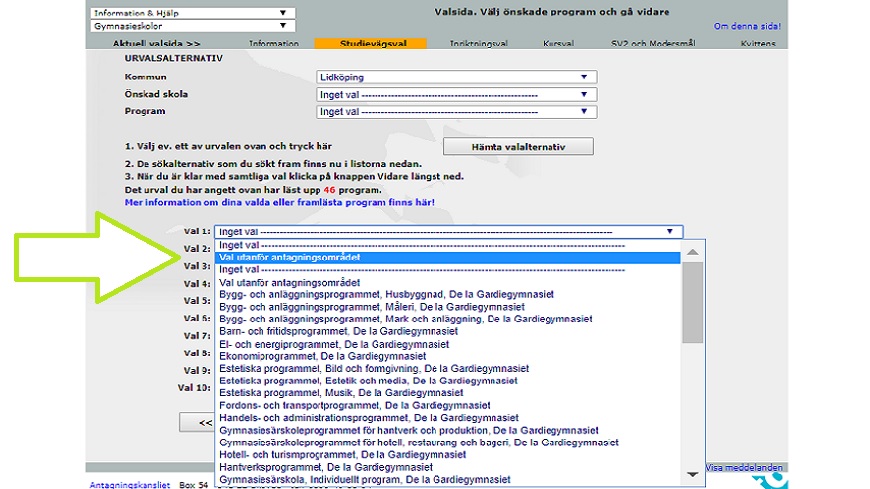Select Estetiska programmet, Estetik och media
Viewport: 870px width, 489px height.
(x=447, y=381)
